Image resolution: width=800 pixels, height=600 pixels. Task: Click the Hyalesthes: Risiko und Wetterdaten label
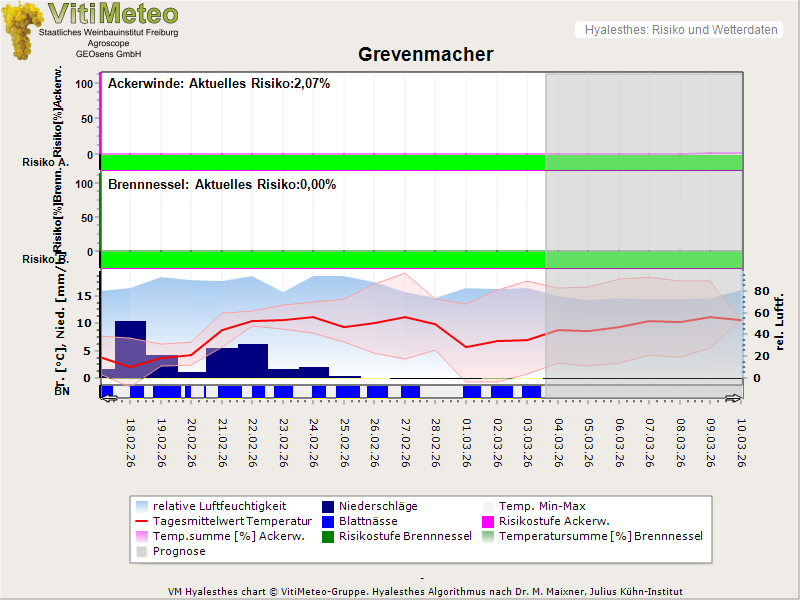click(x=680, y=30)
